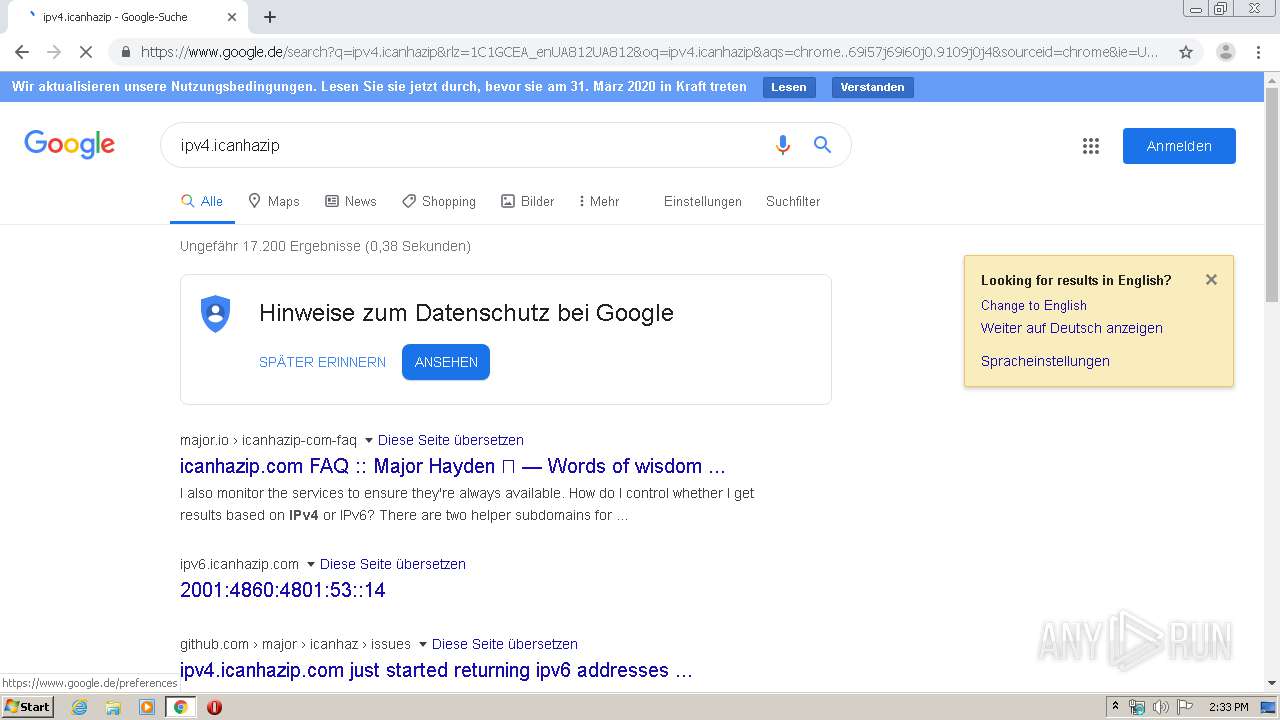Go to Google home via the logo
This screenshot has height=720, width=1280.
tap(69, 145)
